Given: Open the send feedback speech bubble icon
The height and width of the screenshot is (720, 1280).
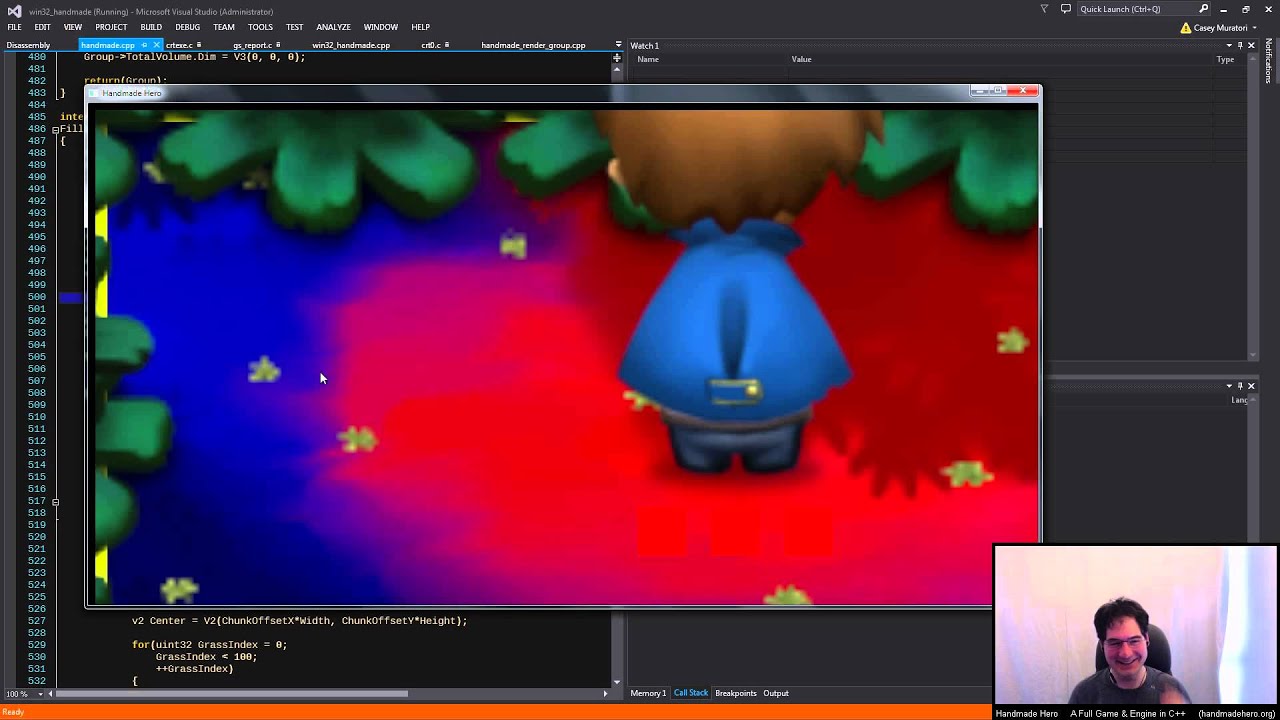Looking at the screenshot, I should tap(1065, 9).
